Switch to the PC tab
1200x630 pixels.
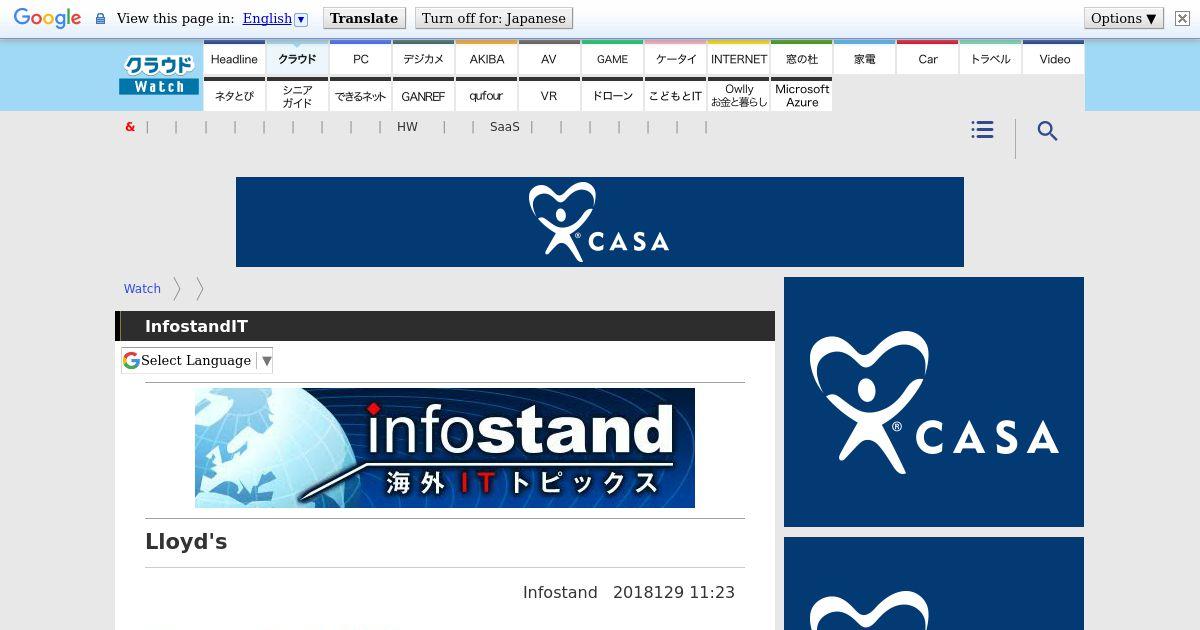click(360, 58)
